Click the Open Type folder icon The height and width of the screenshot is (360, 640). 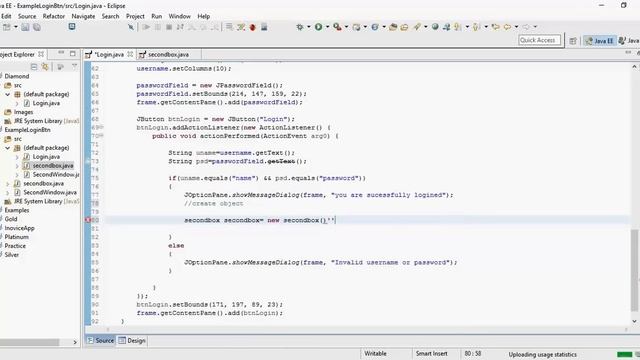[x=393, y=27]
